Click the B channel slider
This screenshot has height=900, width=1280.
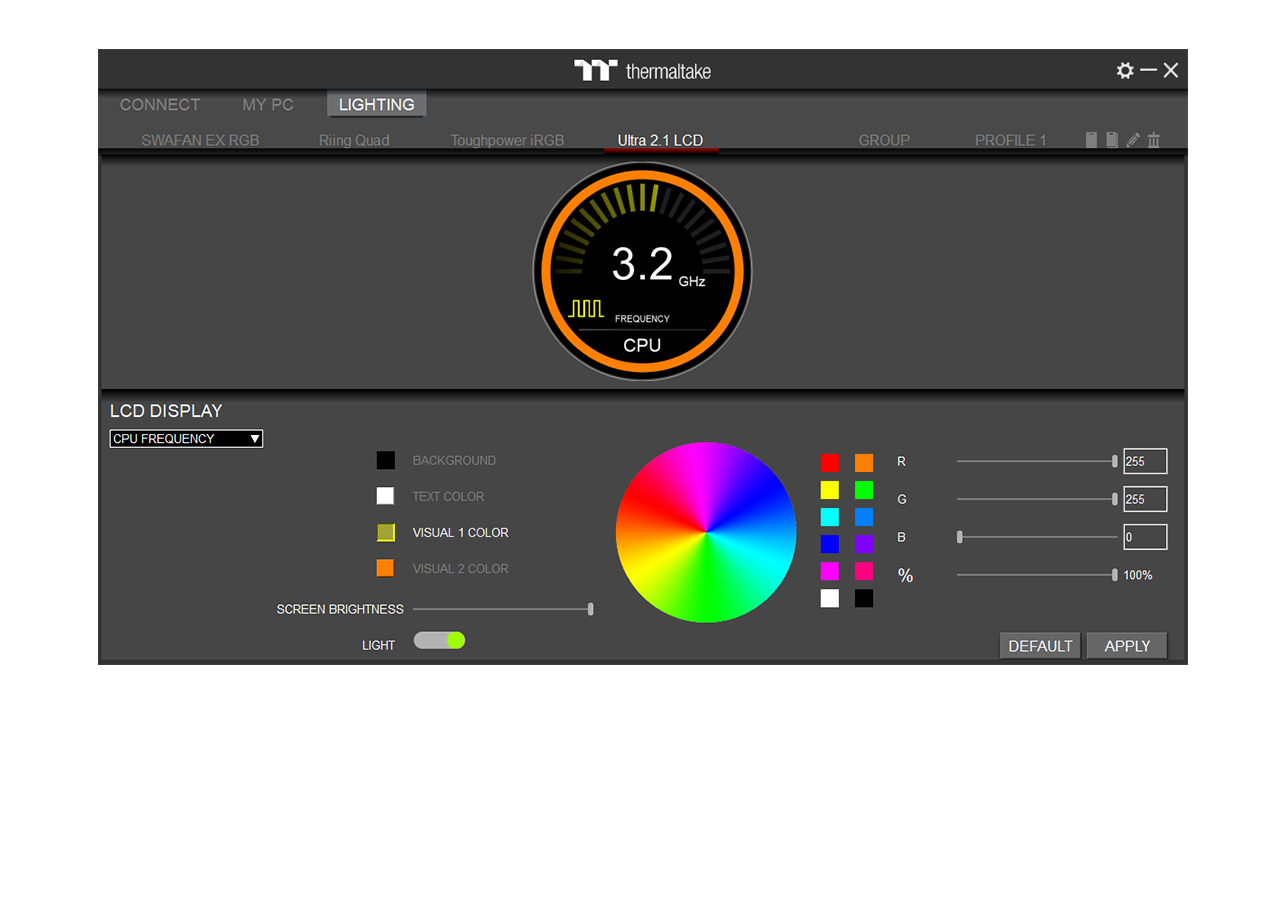(1037, 537)
